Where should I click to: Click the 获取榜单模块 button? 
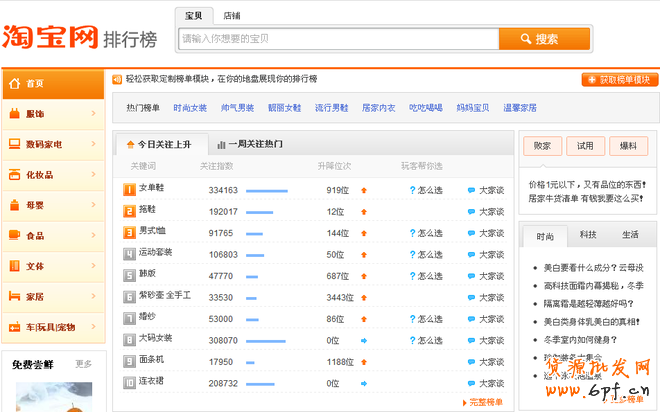(x=620, y=80)
